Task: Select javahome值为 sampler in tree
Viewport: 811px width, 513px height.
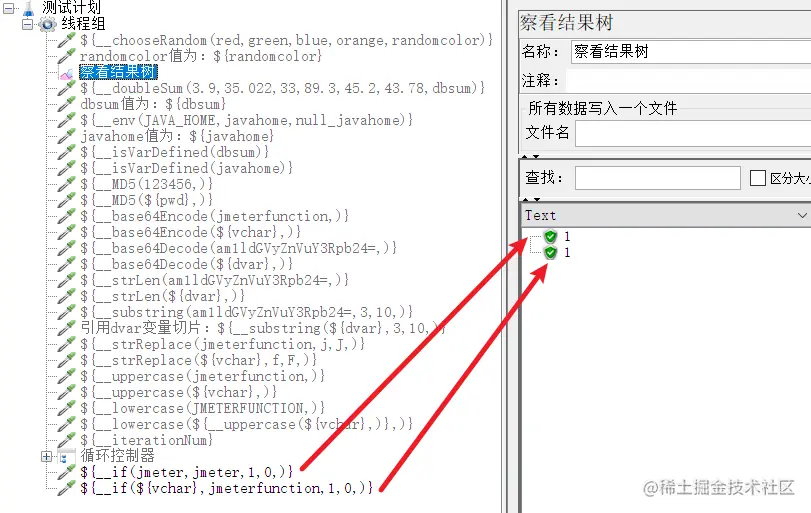Action: (x=177, y=137)
